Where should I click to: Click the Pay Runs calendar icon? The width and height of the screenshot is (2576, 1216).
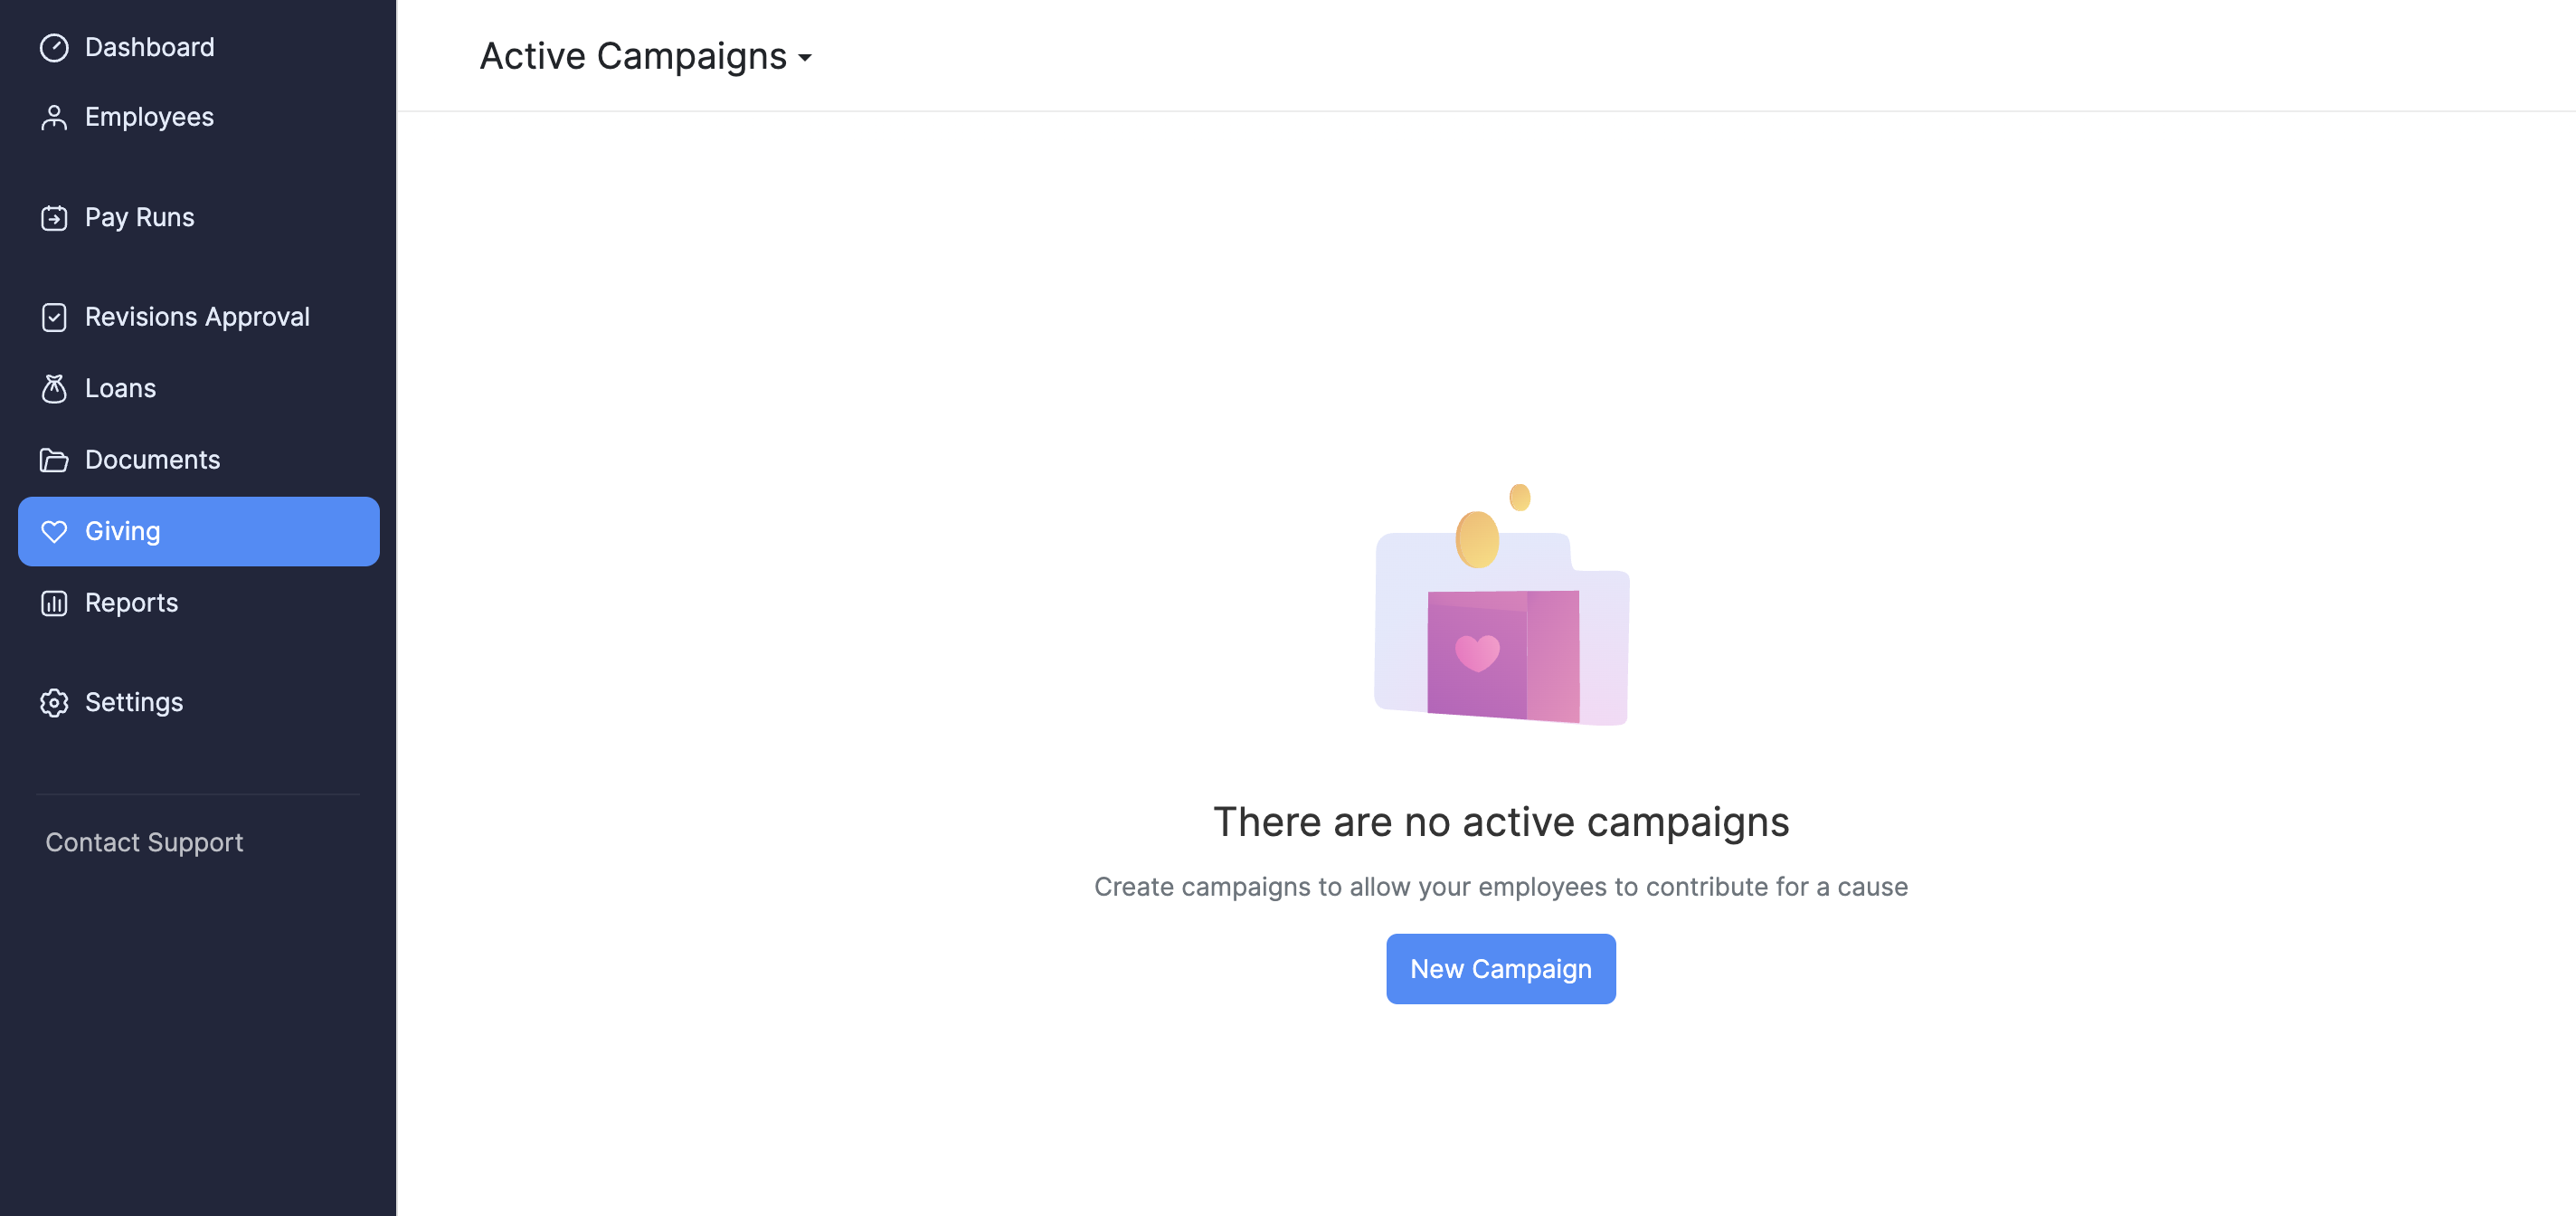[54, 217]
